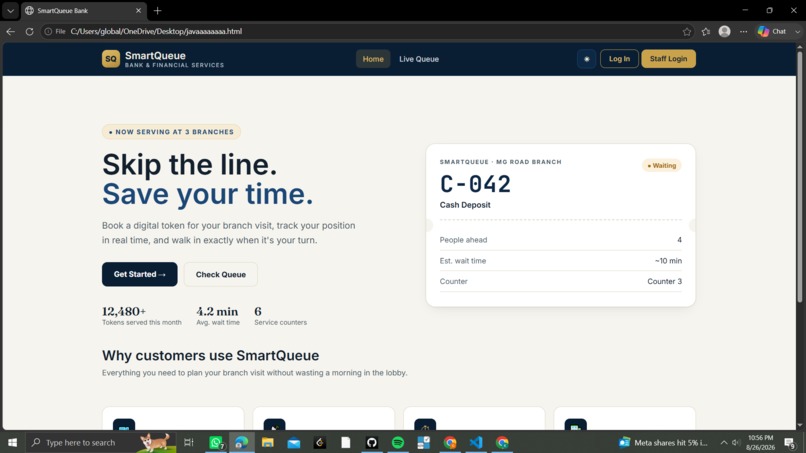Viewport: 806px width, 453px height.
Task: Open Spotify from the taskbar
Action: [x=398, y=442]
